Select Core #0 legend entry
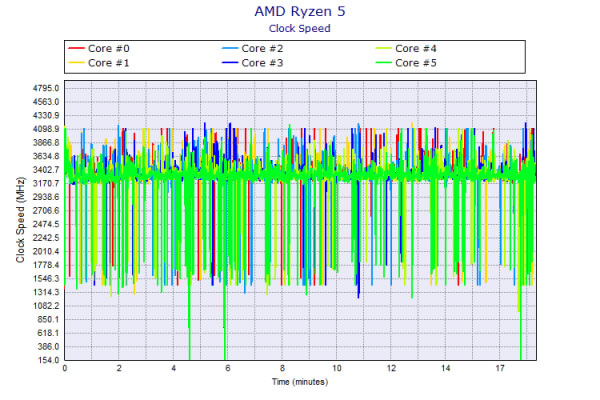This screenshot has width=600, height=400. tap(99, 49)
